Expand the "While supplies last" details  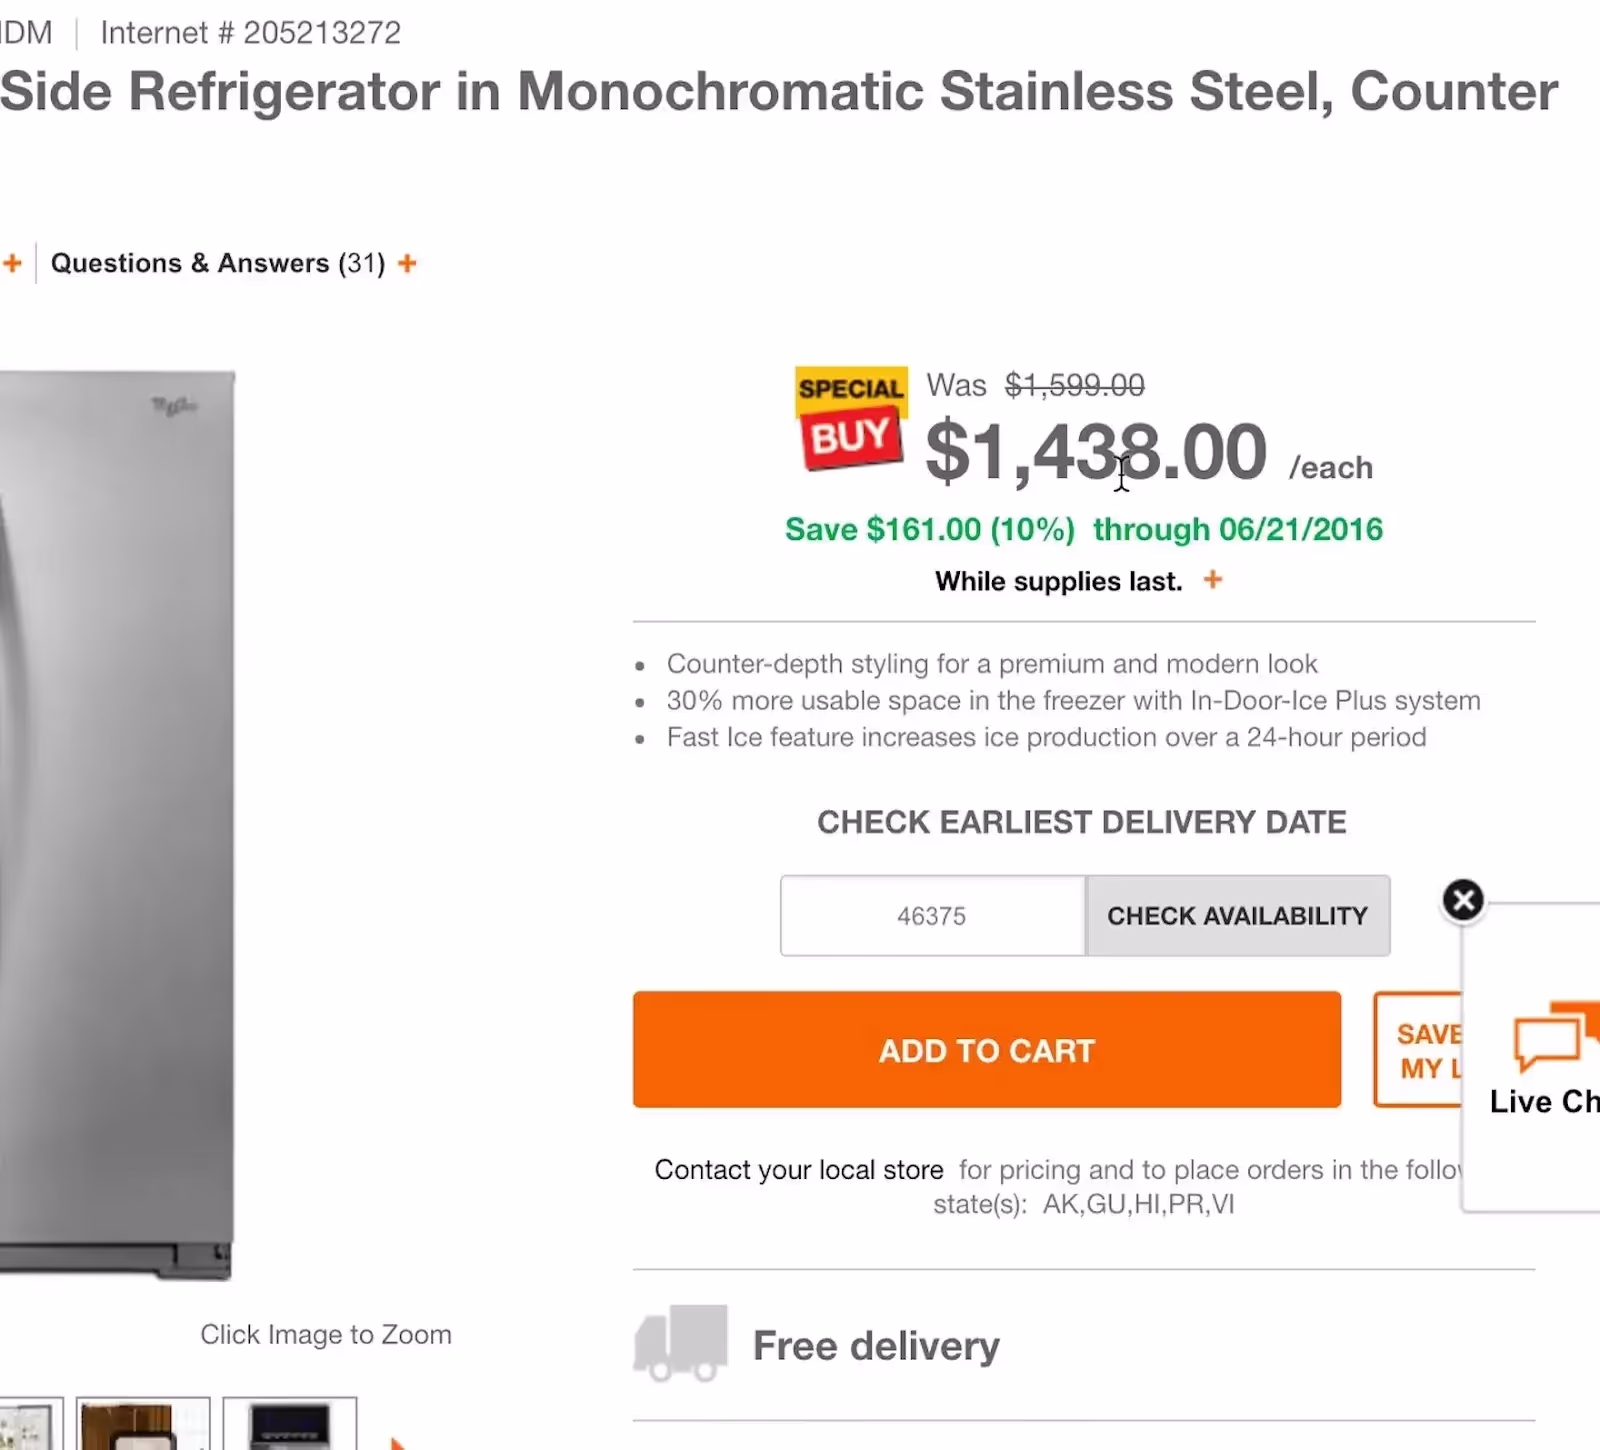tap(1213, 580)
